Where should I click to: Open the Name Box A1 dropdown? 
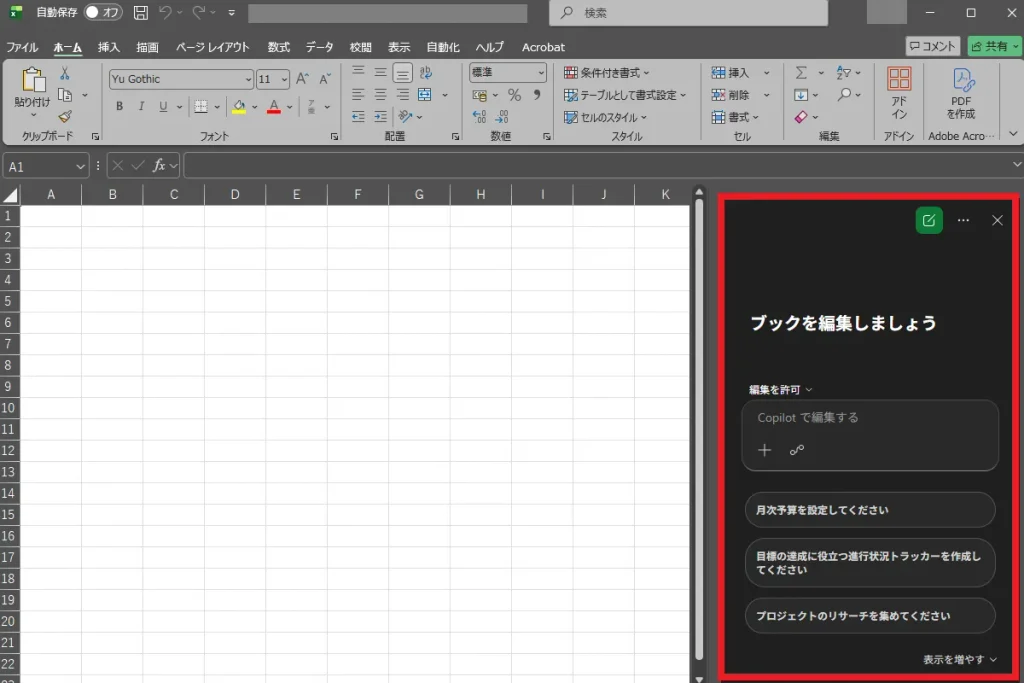pyautogui.click(x=80, y=167)
